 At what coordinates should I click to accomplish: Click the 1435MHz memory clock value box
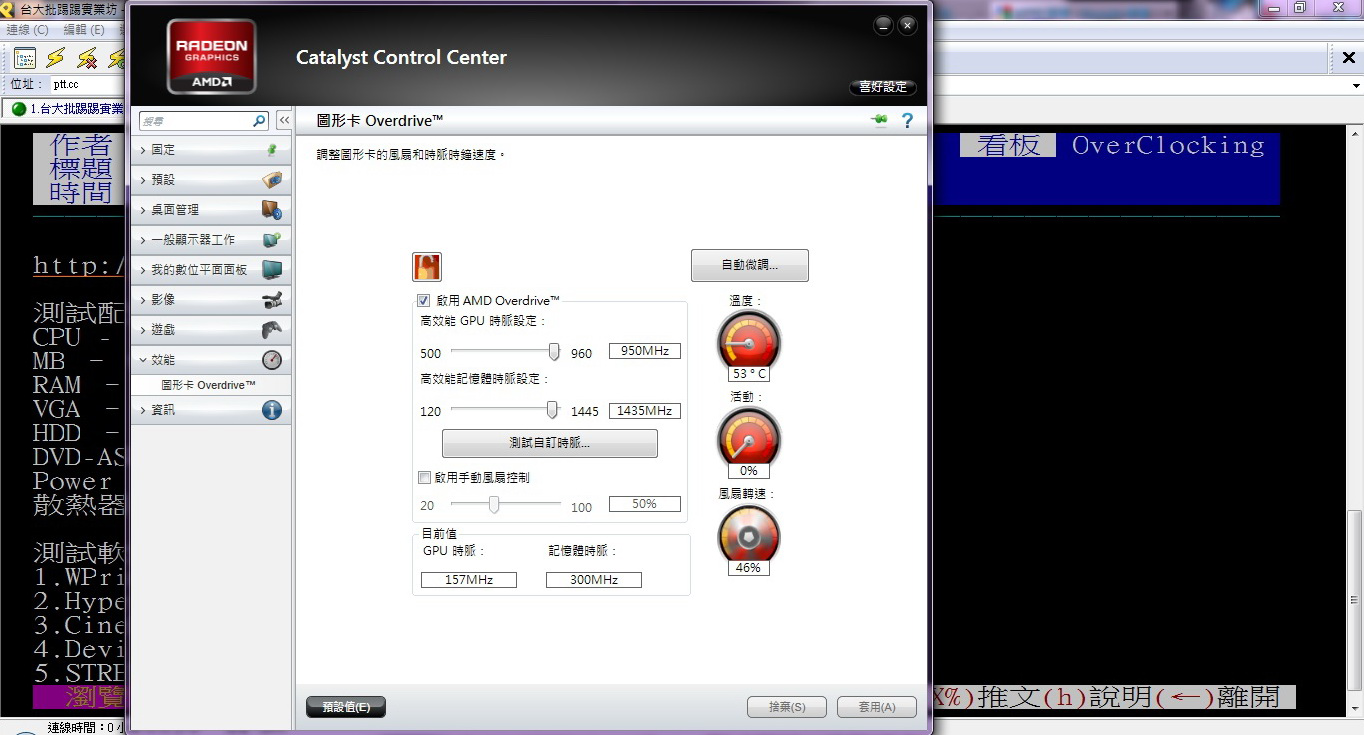pyautogui.click(x=645, y=410)
